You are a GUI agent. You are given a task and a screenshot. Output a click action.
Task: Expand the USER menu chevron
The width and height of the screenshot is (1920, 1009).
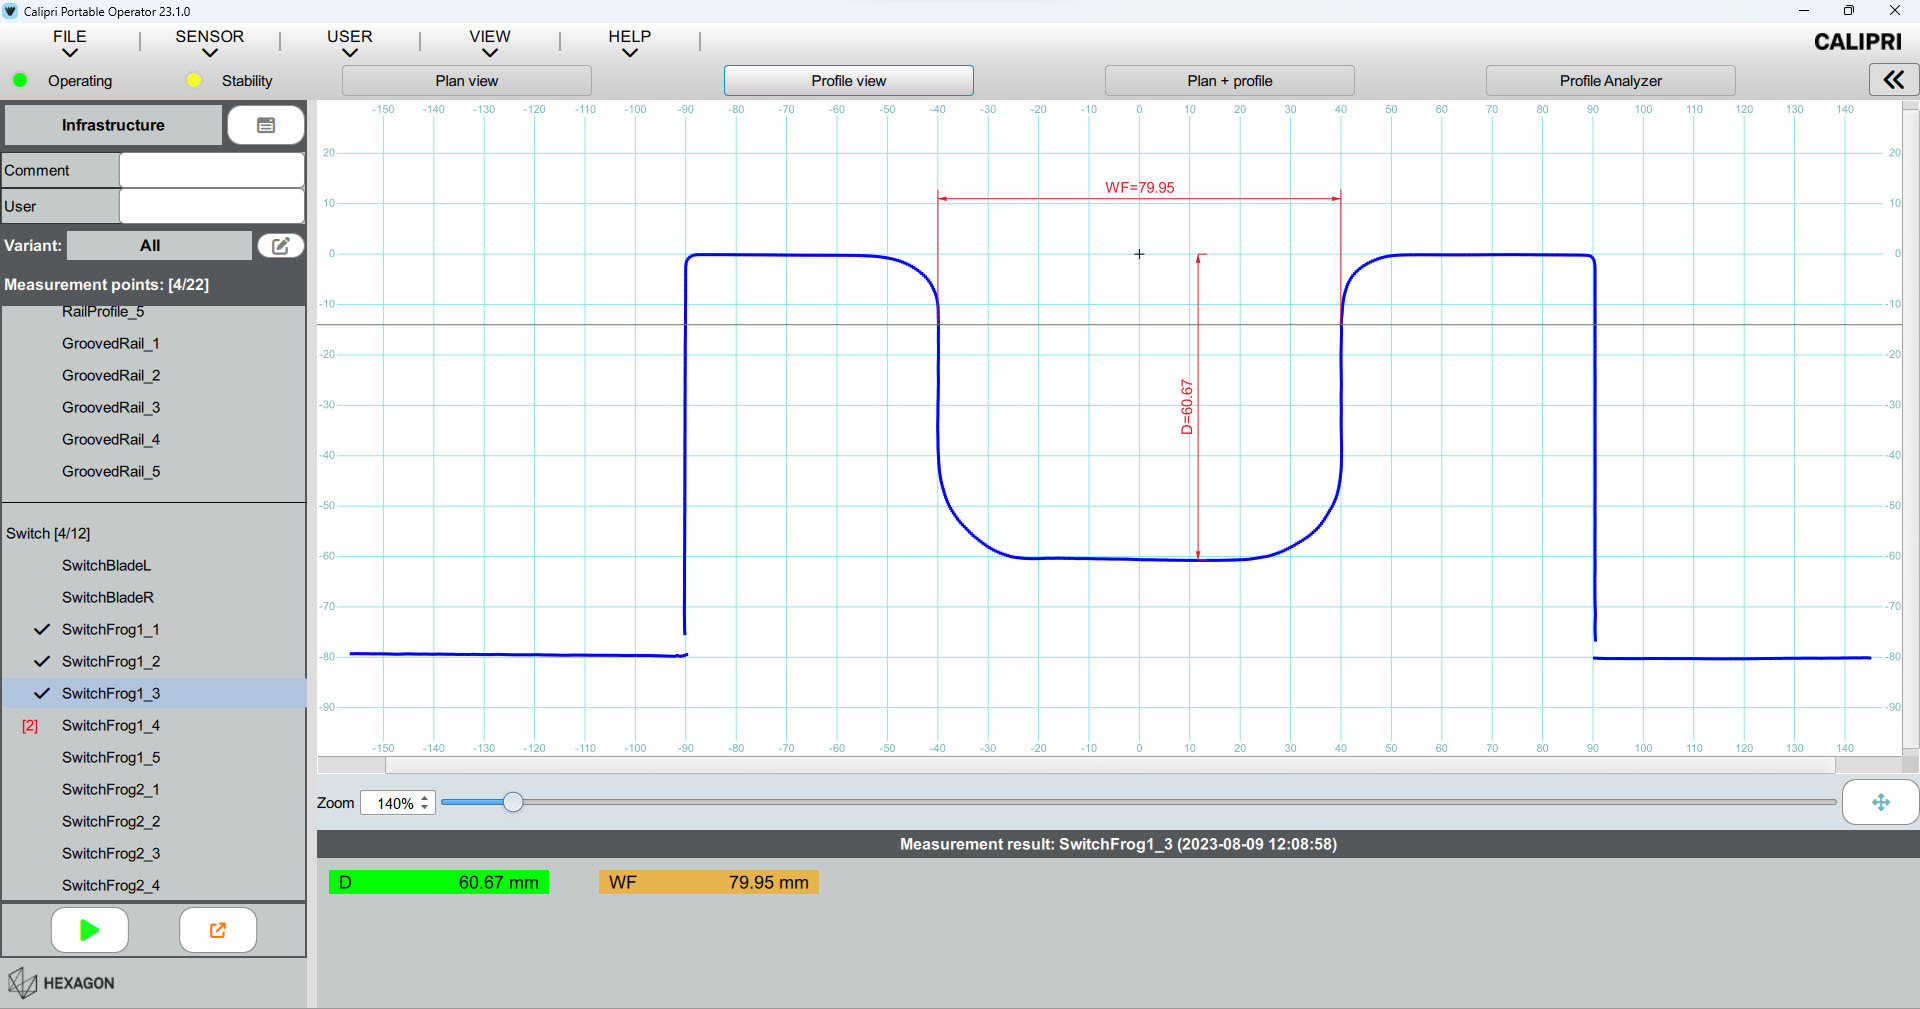[350, 53]
